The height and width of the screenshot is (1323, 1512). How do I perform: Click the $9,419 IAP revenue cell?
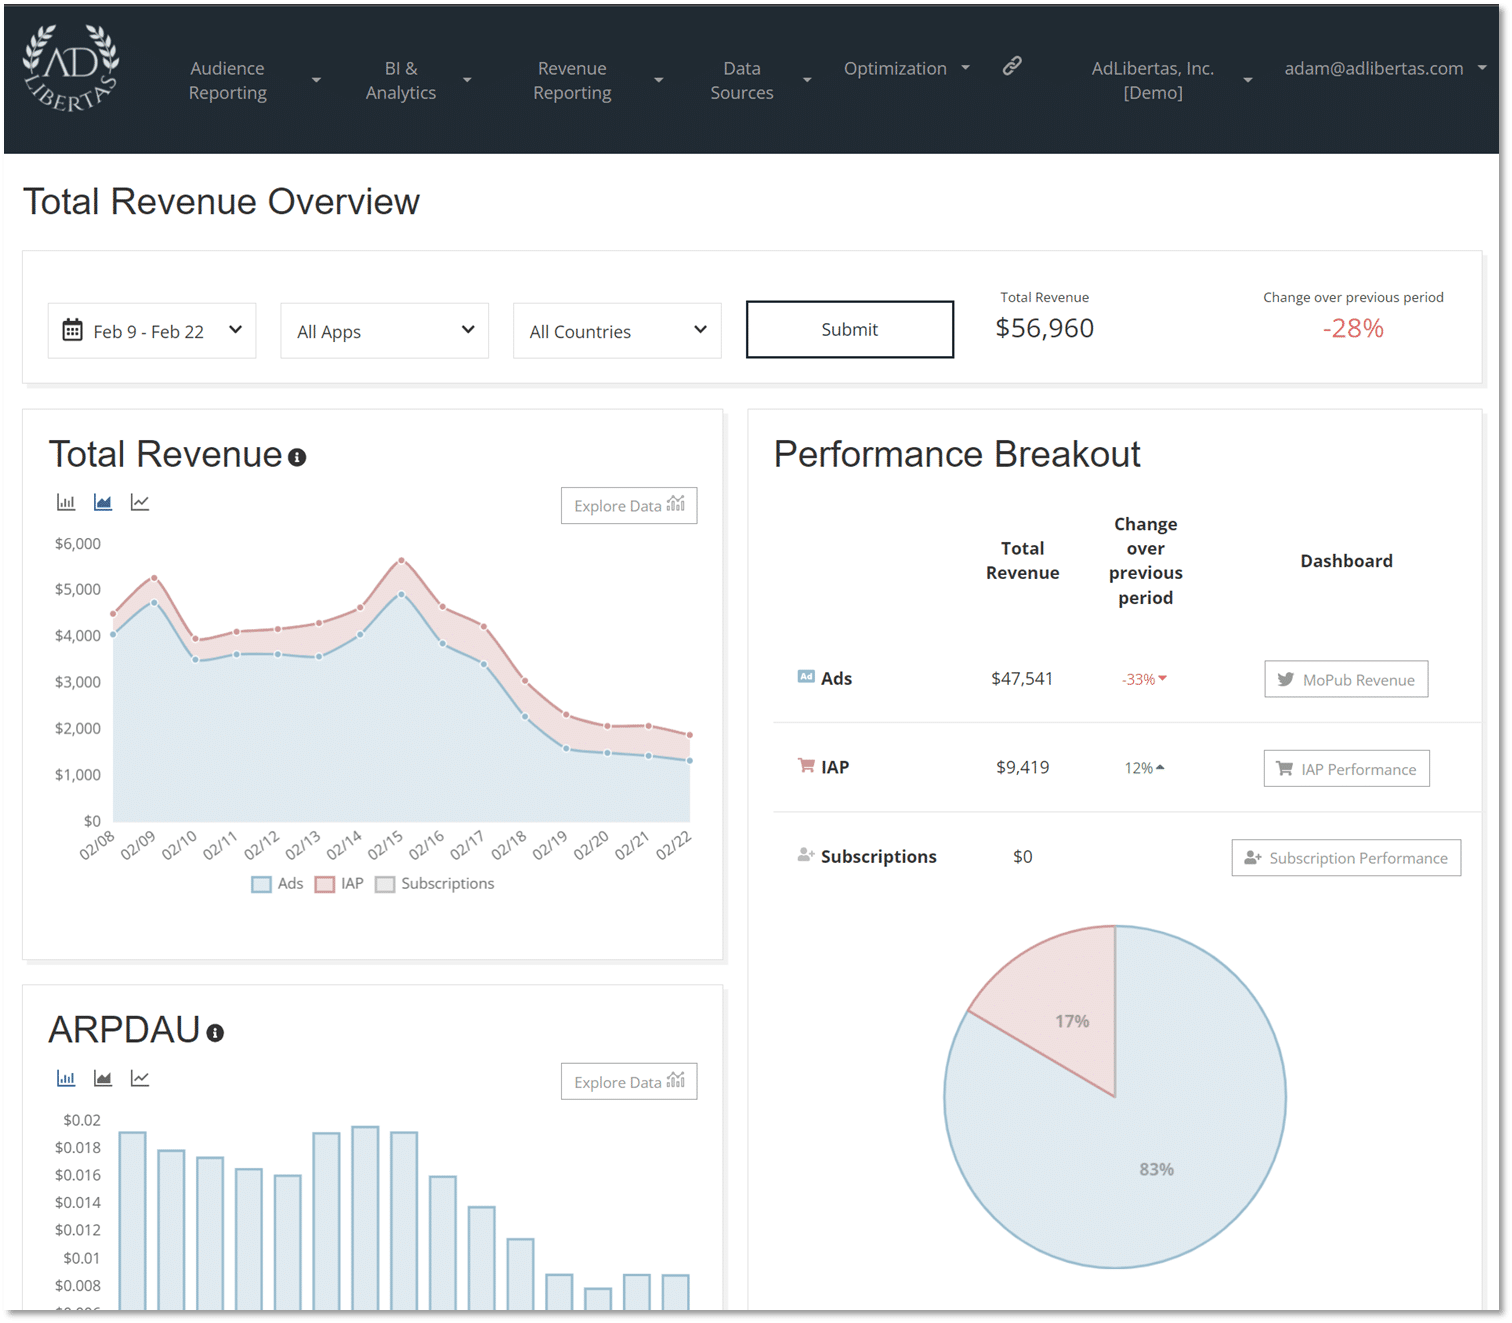click(1022, 767)
